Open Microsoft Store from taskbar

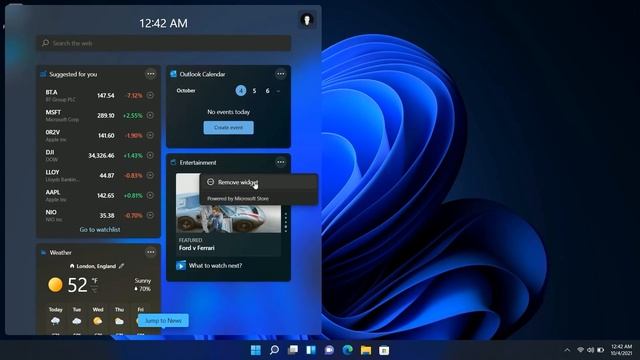(384, 350)
